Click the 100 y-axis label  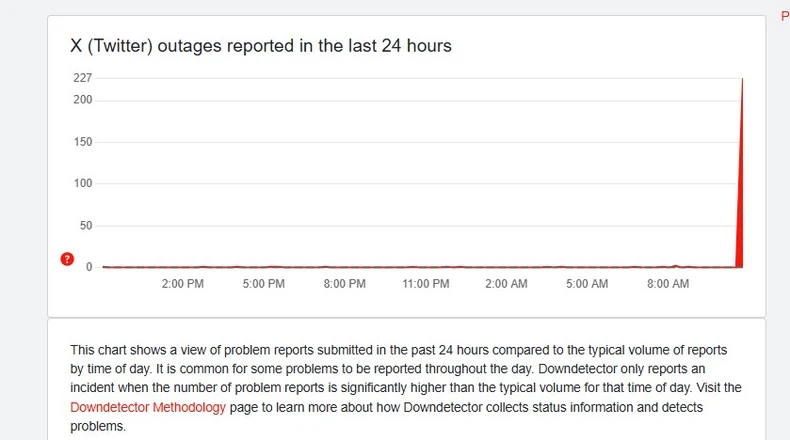coord(82,184)
